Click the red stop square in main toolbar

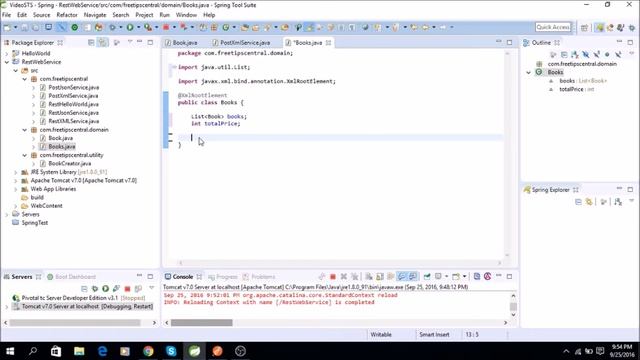[166, 27]
